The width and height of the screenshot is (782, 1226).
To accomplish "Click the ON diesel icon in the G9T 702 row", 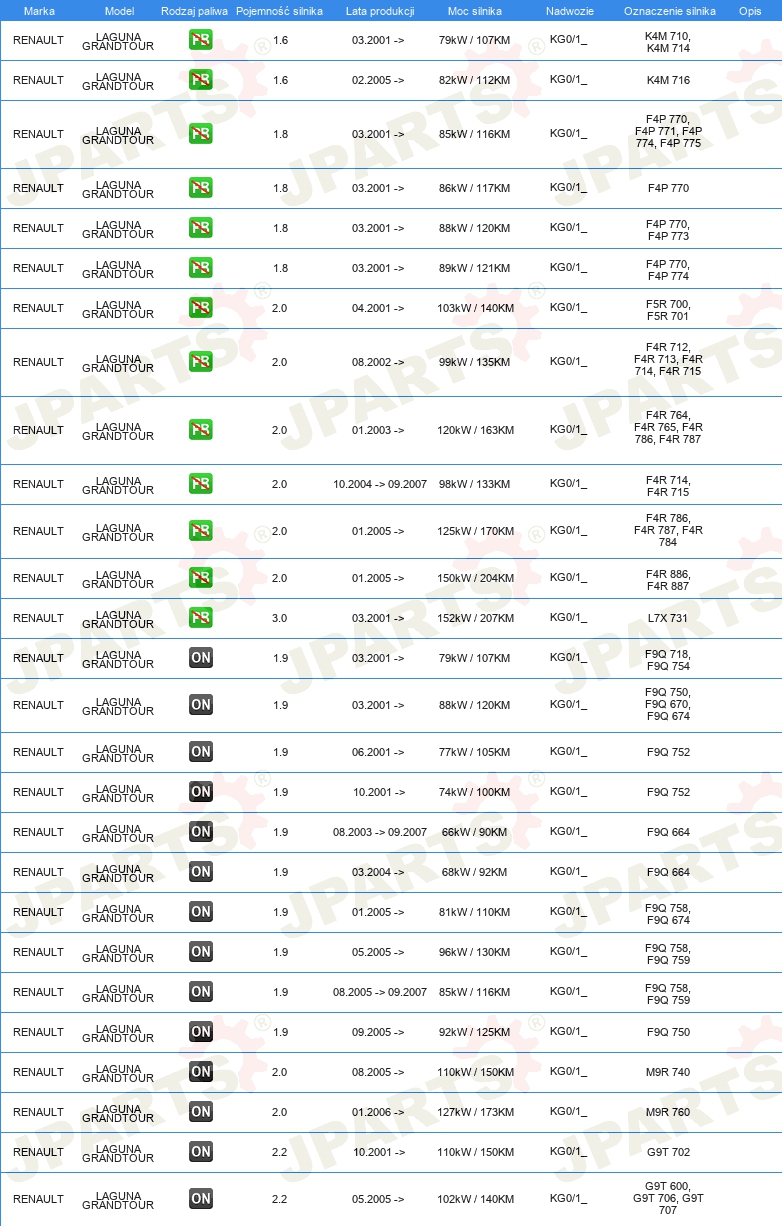I will pos(201,1152).
